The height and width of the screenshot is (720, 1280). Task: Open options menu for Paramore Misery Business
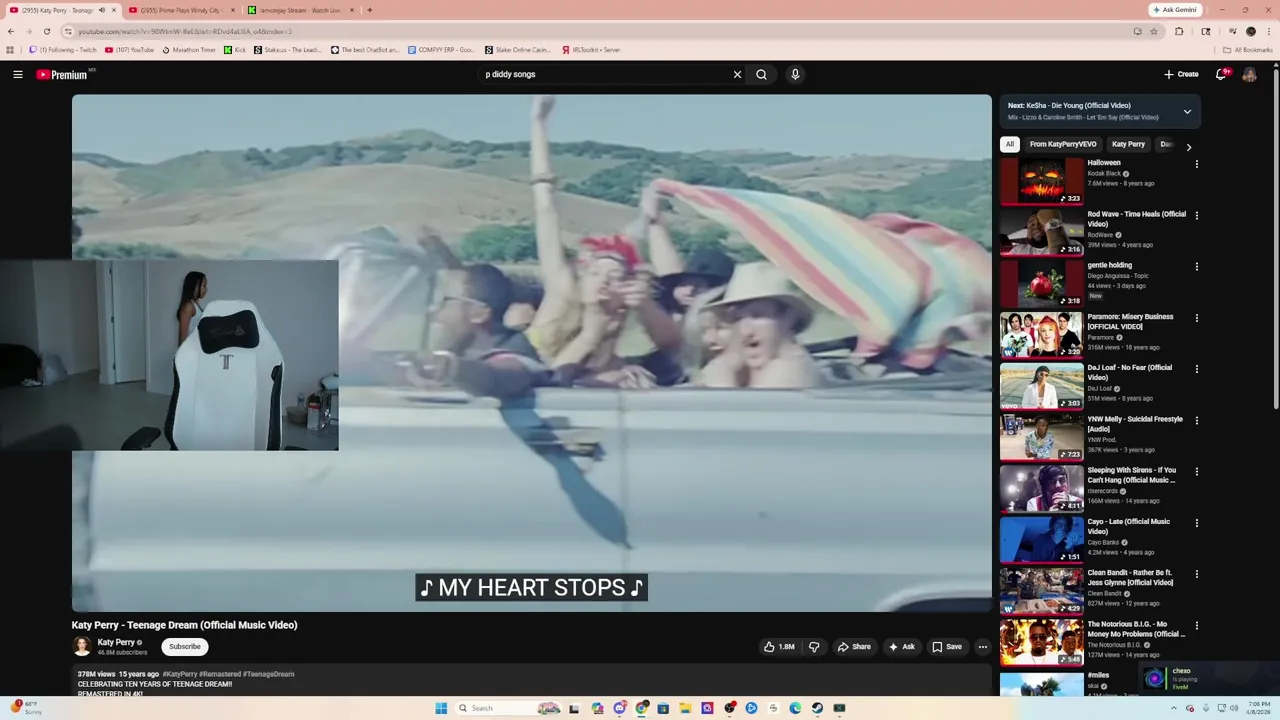tap(1197, 318)
